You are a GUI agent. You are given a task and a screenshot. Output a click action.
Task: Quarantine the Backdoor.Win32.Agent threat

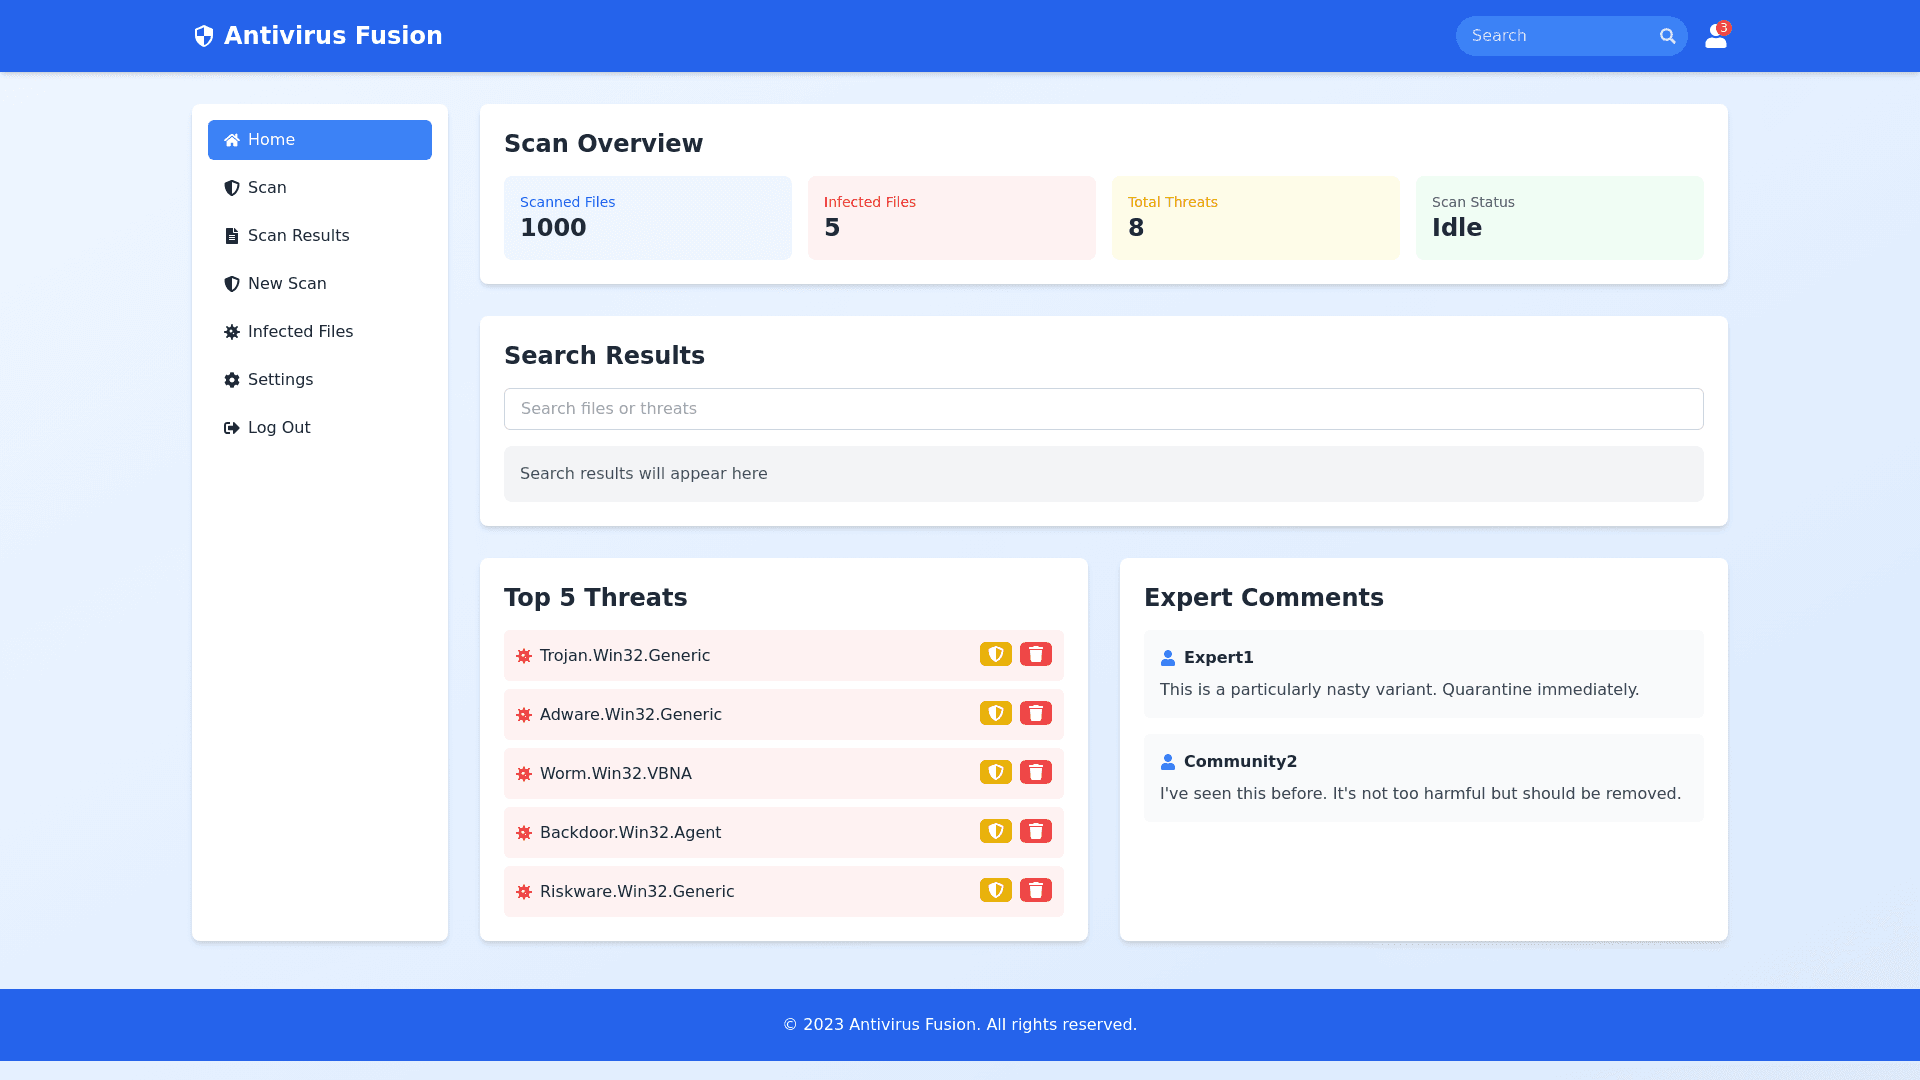click(x=995, y=831)
